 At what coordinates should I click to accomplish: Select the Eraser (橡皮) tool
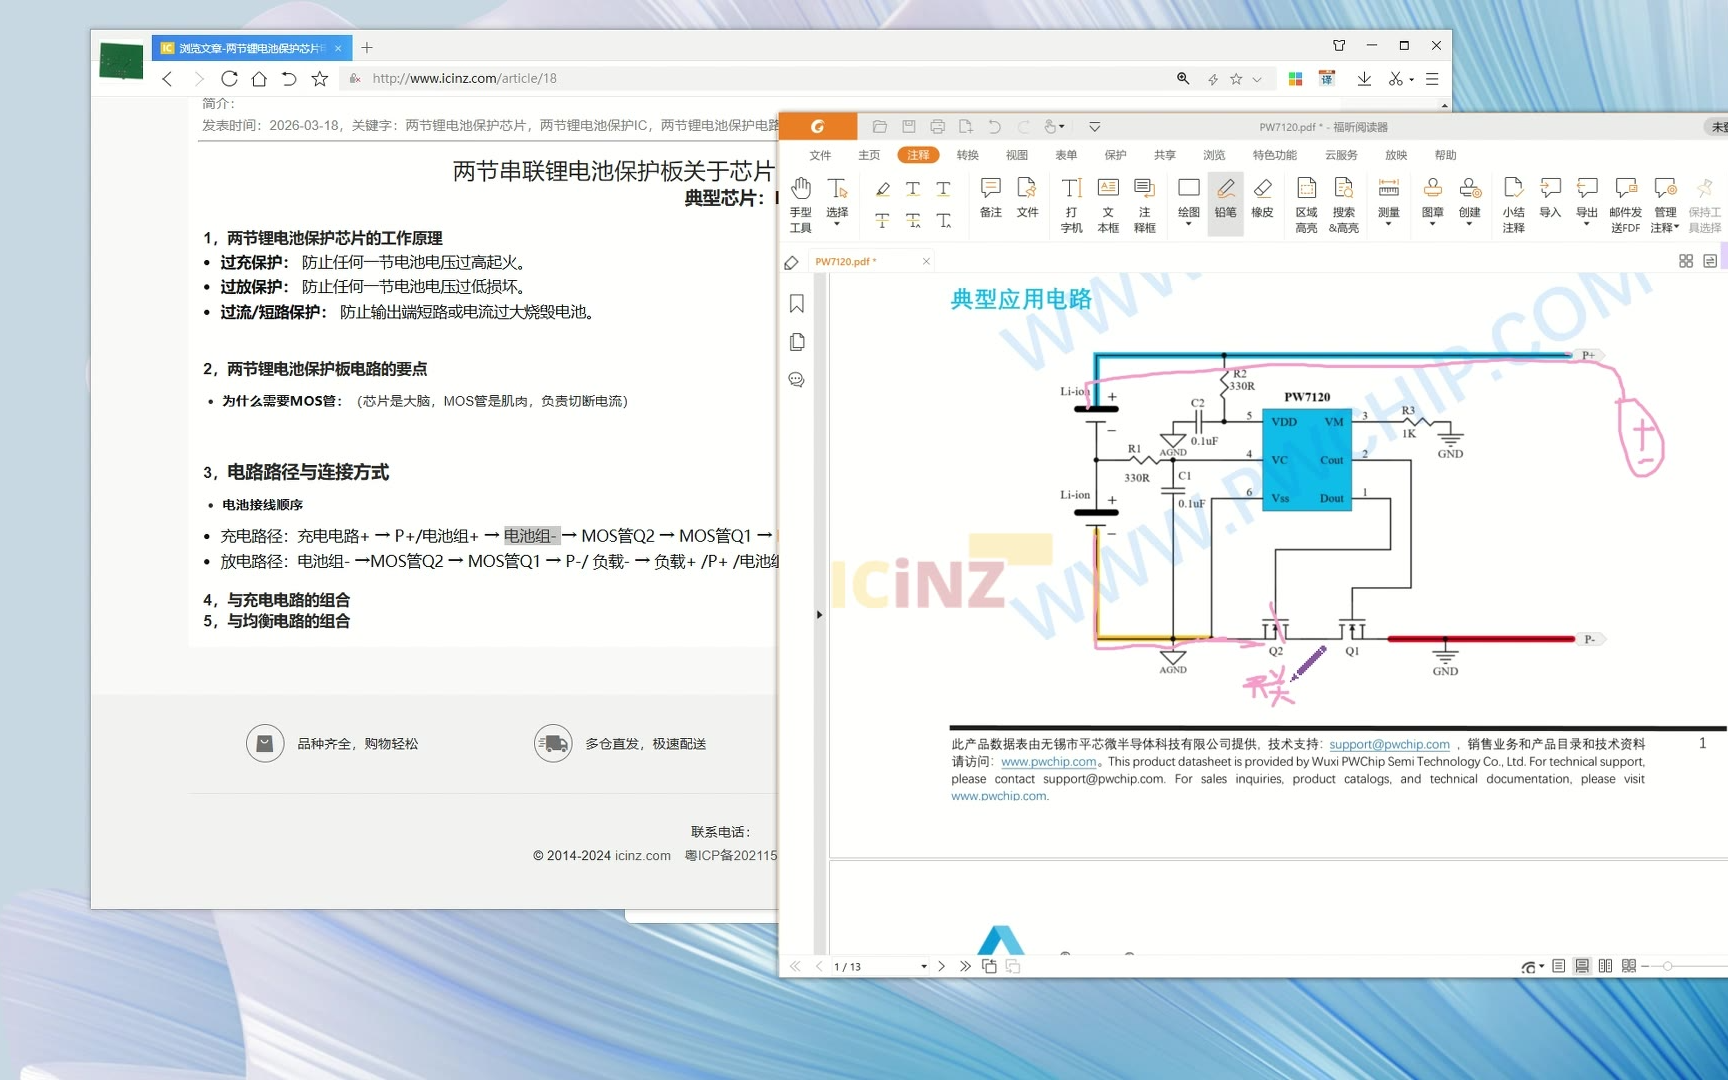(1262, 198)
